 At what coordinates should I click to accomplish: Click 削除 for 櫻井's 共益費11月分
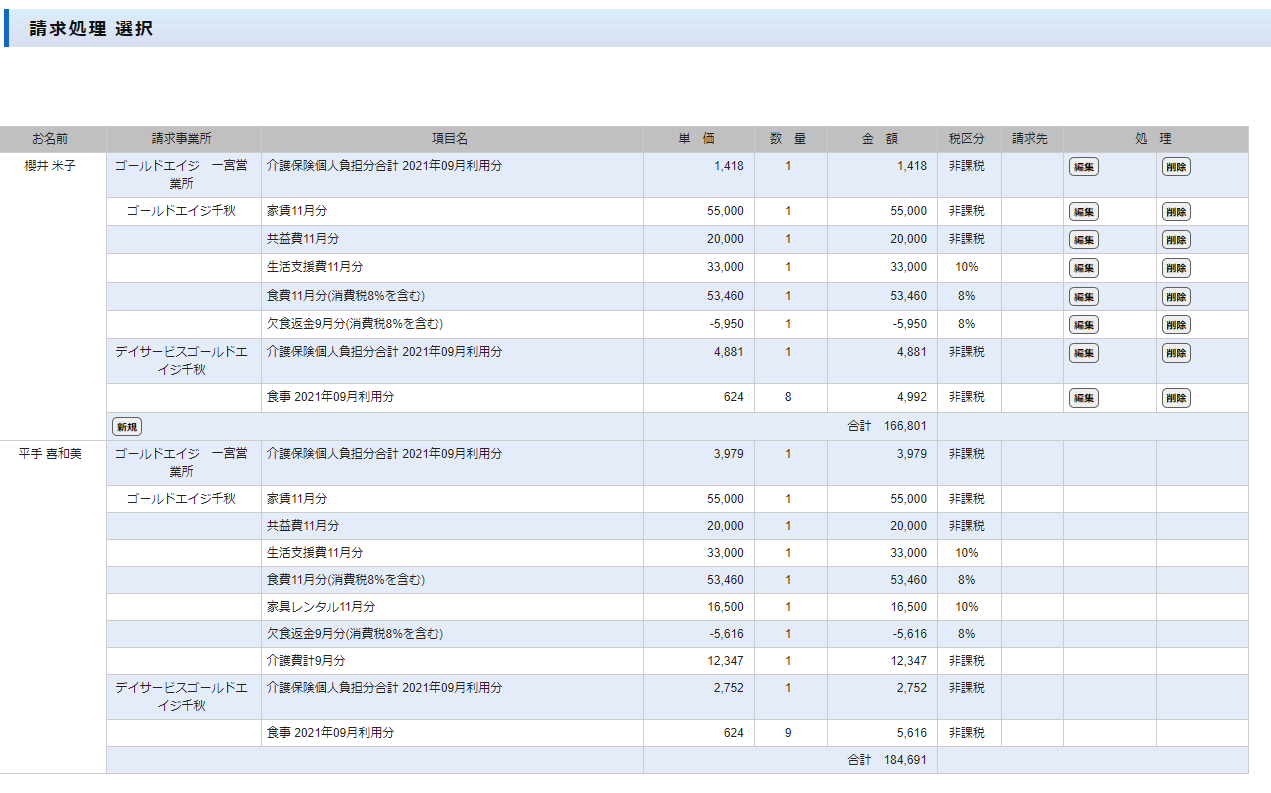click(x=1175, y=240)
